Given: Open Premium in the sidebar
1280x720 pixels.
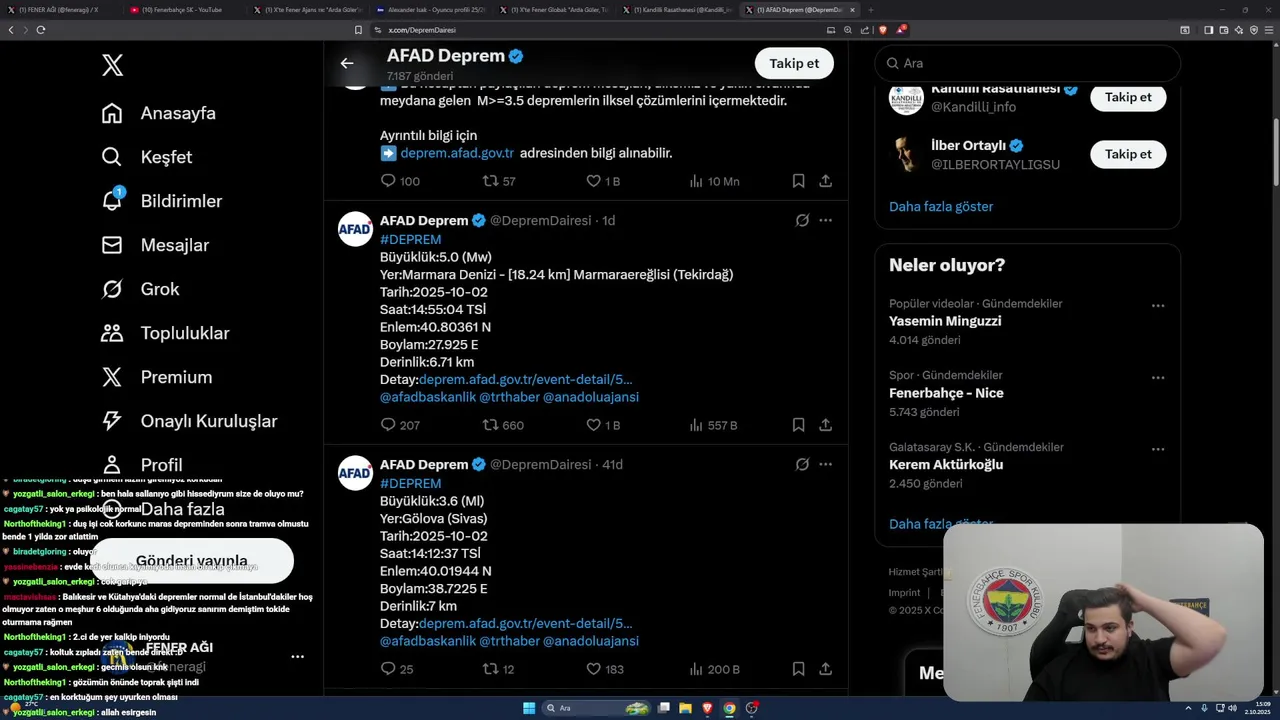Looking at the screenshot, I should click(157, 377).
